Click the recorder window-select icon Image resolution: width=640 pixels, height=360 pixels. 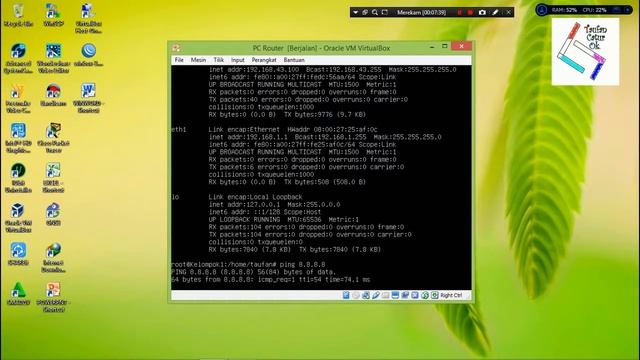point(365,13)
